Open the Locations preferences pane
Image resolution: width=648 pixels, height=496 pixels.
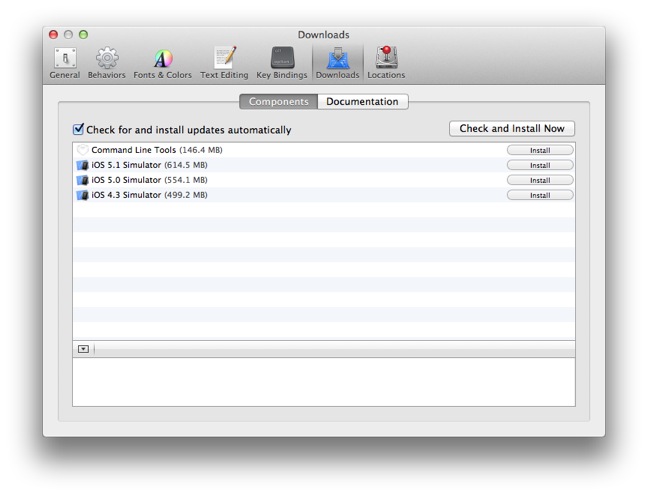(x=385, y=62)
